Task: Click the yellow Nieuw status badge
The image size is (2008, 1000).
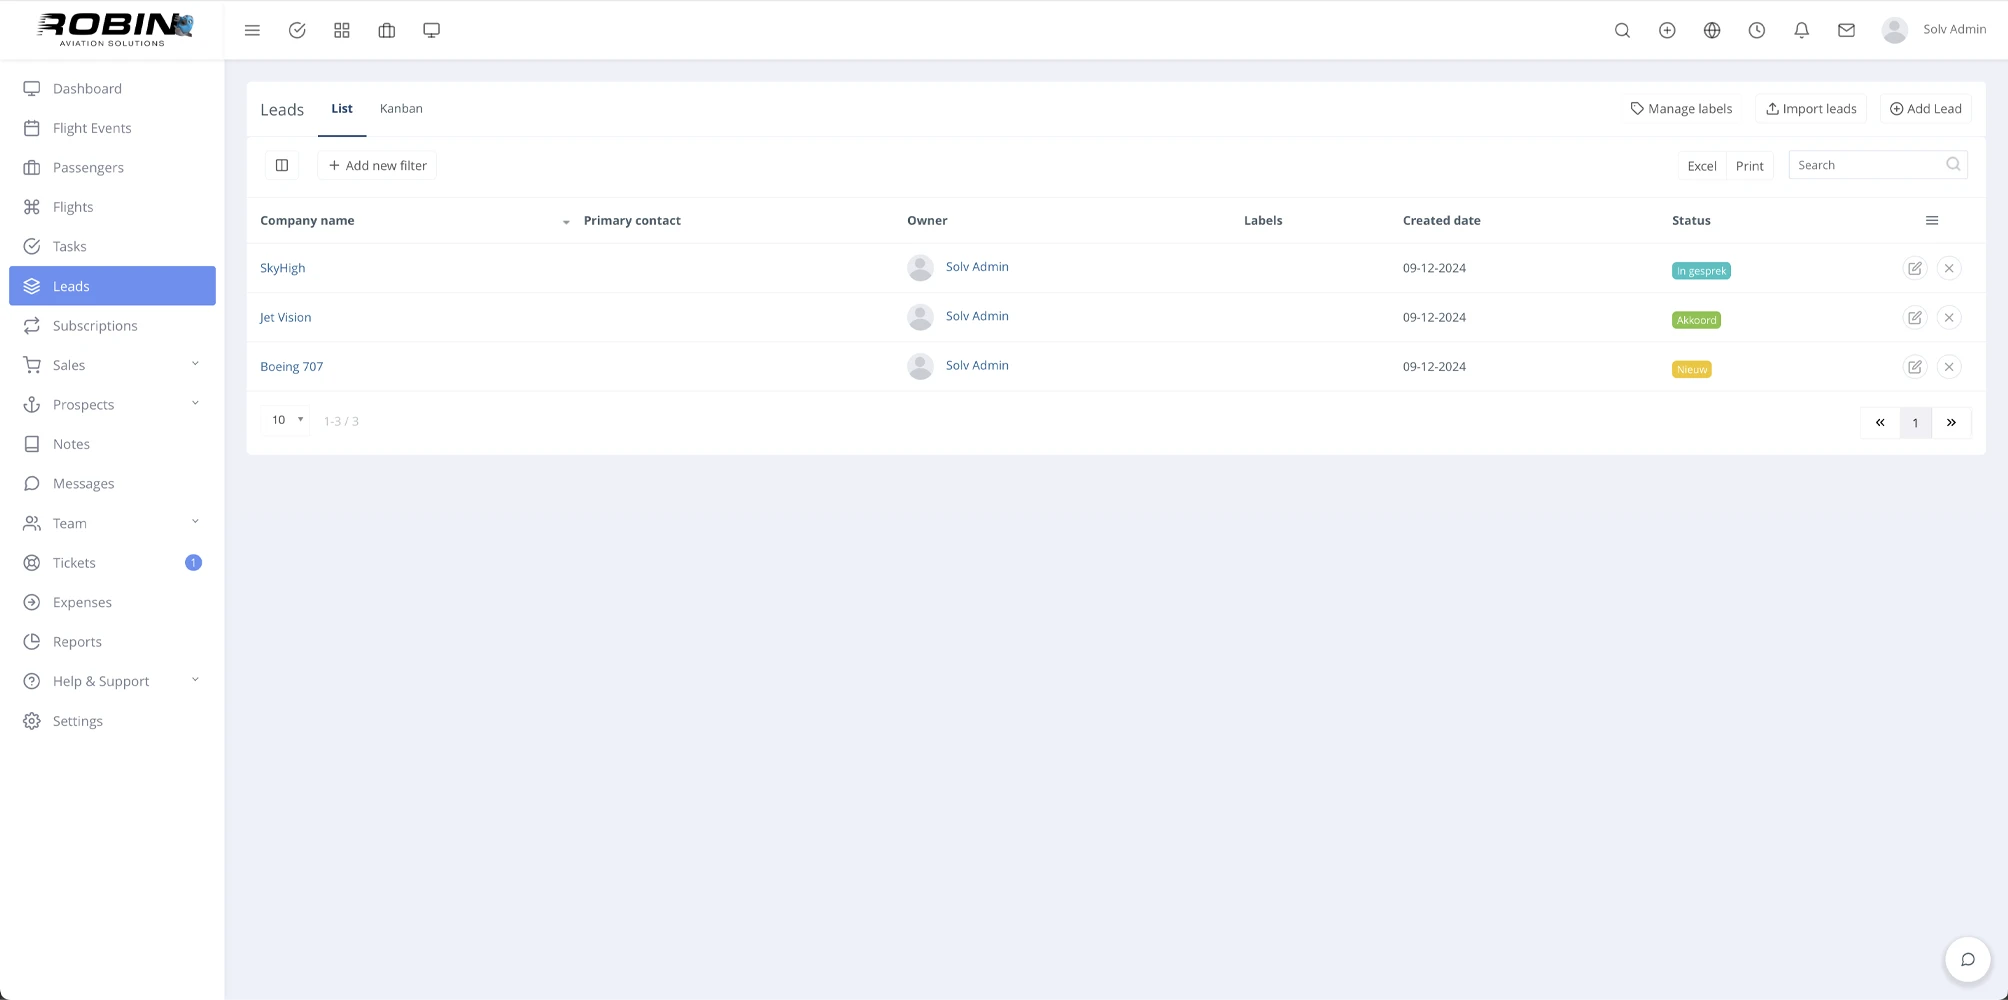Action: [x=1691, y=369]
